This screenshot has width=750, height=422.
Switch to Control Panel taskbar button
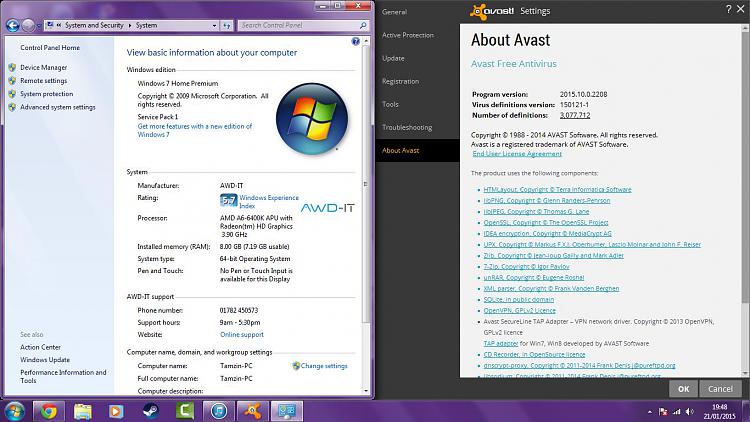(x=287, y=411)
